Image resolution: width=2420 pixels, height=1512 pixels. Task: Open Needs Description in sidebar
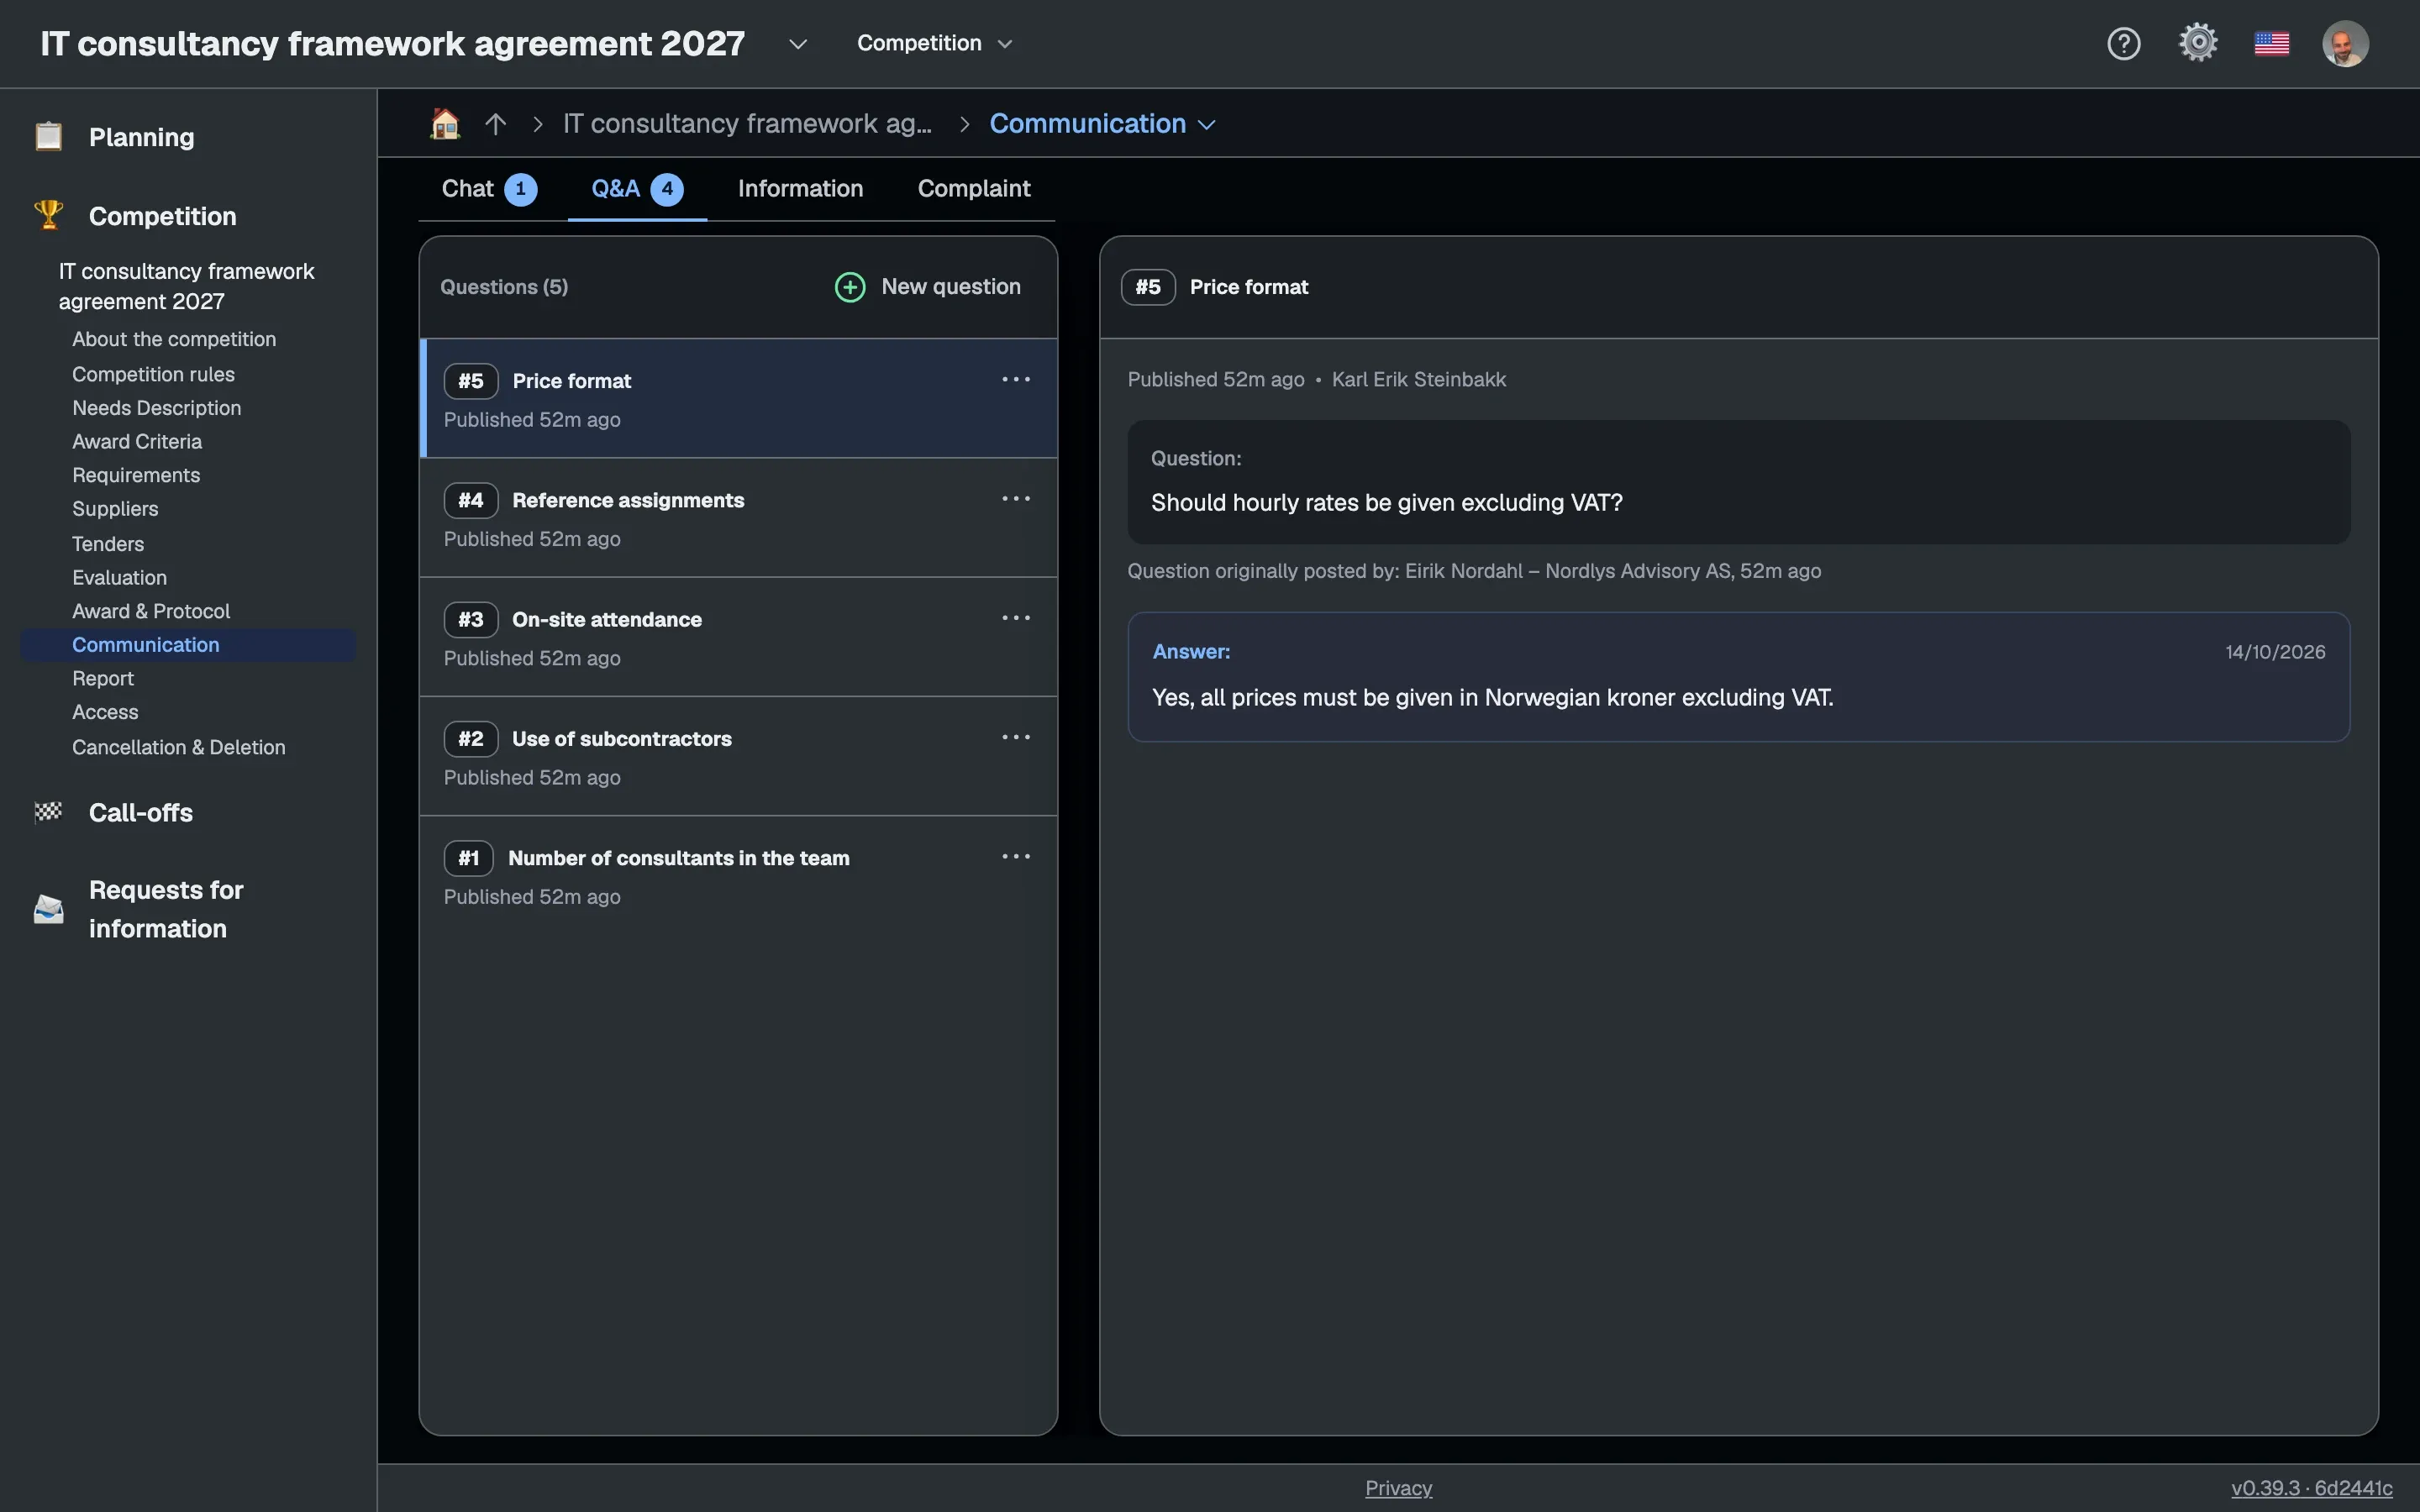coord(156,408)
